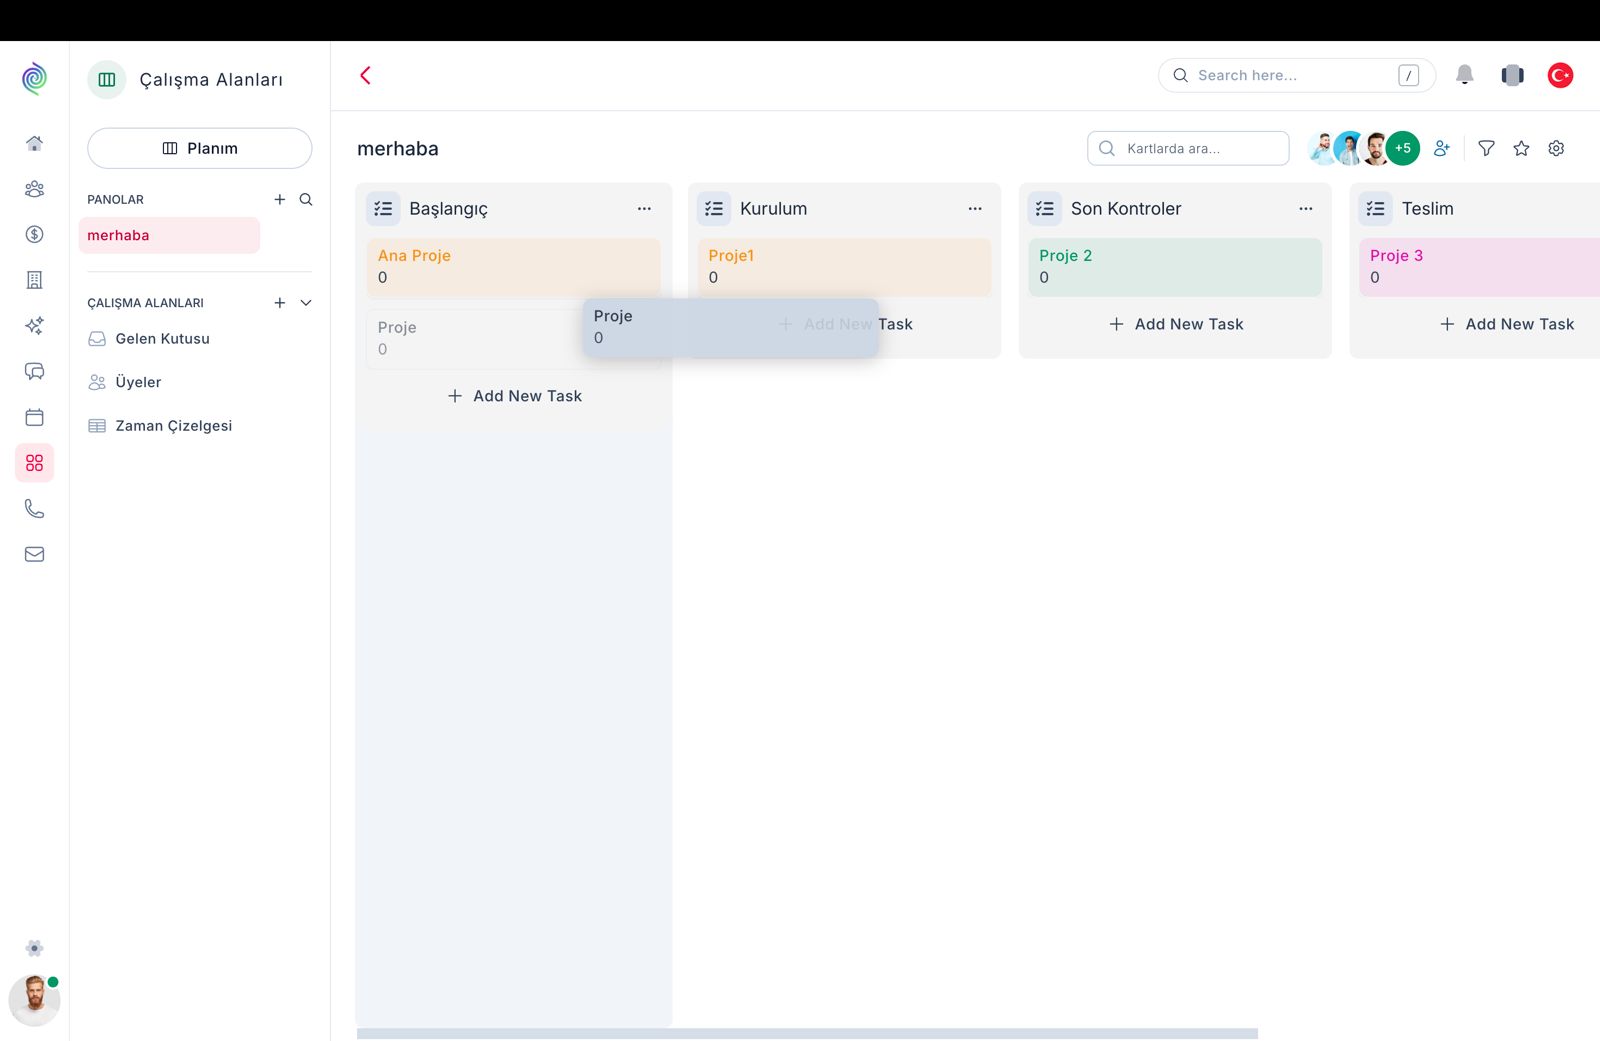Click Add New Task under Son Kontroler
This screenshot has width=1600, height=1041.
point(1176,324)
